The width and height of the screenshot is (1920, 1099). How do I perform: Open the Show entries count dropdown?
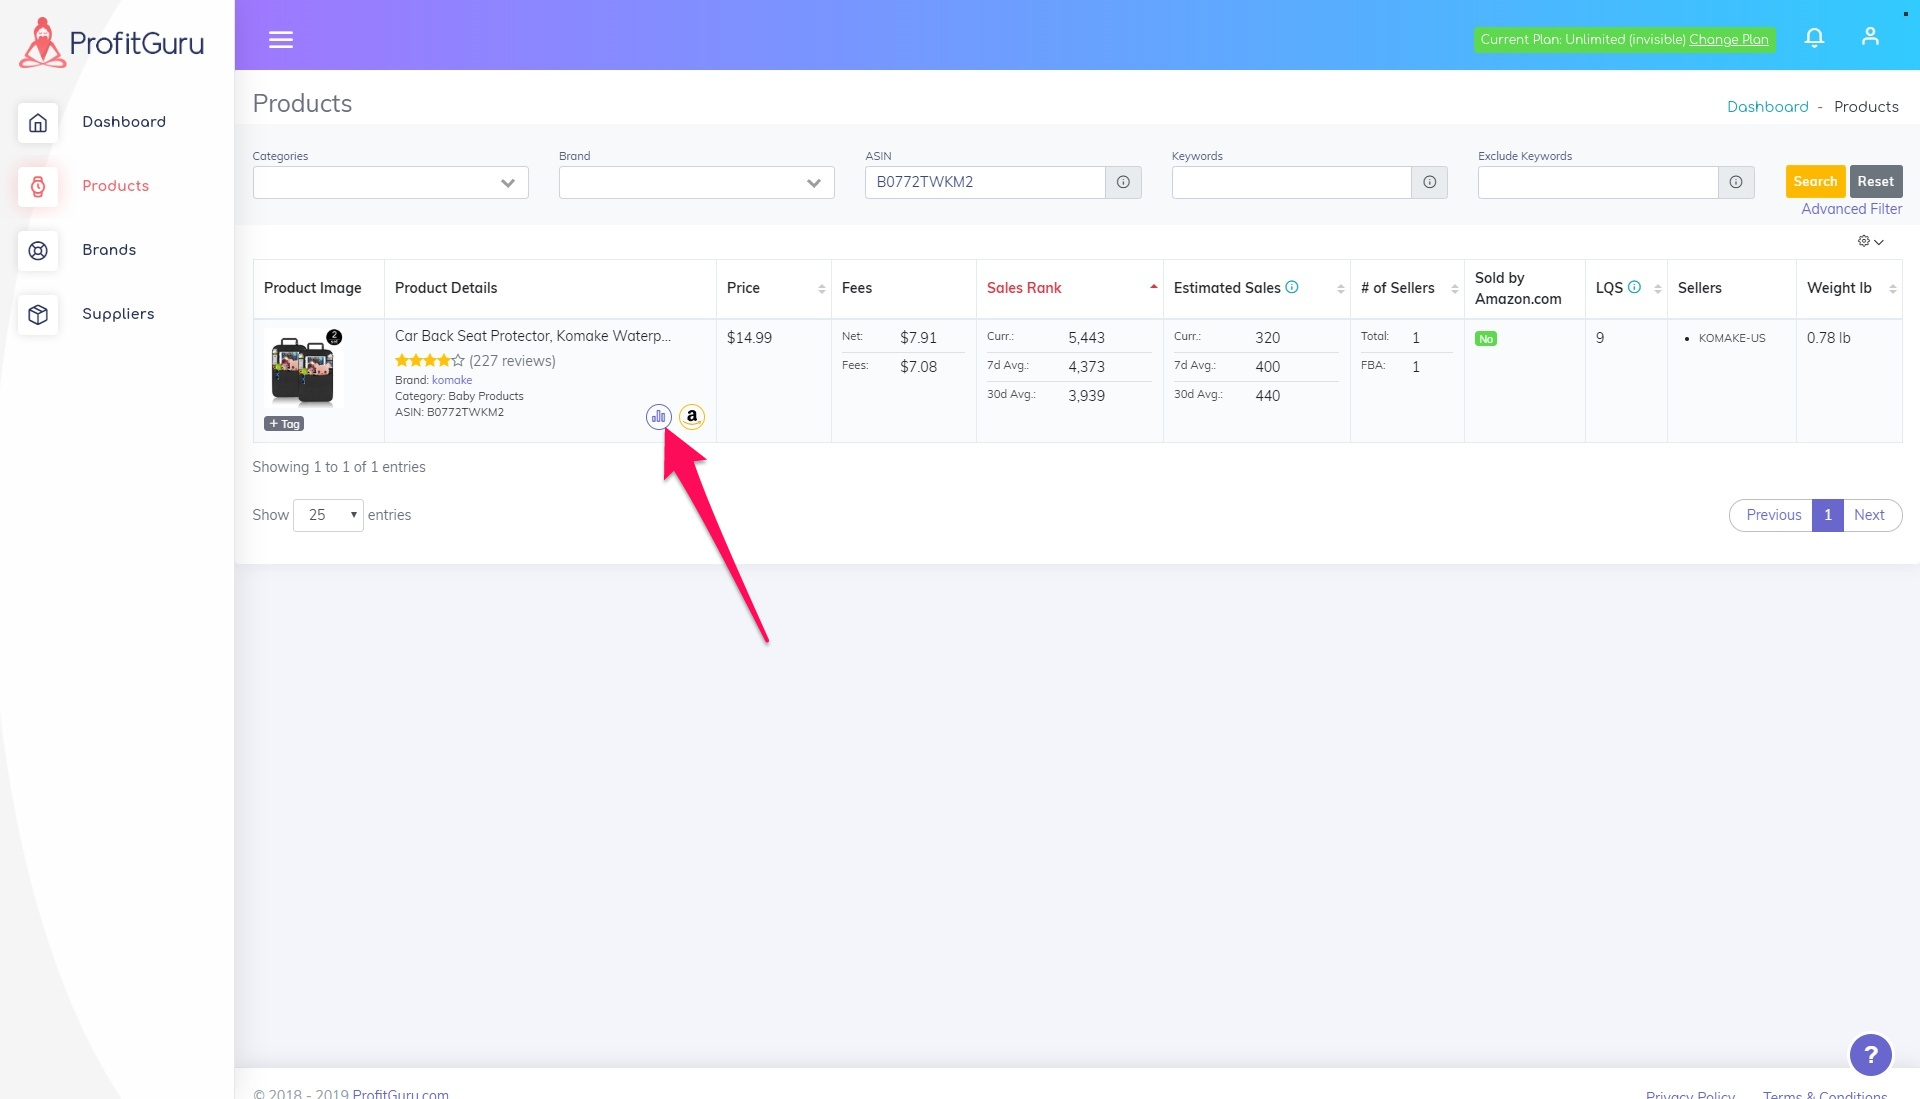point(328,515)
